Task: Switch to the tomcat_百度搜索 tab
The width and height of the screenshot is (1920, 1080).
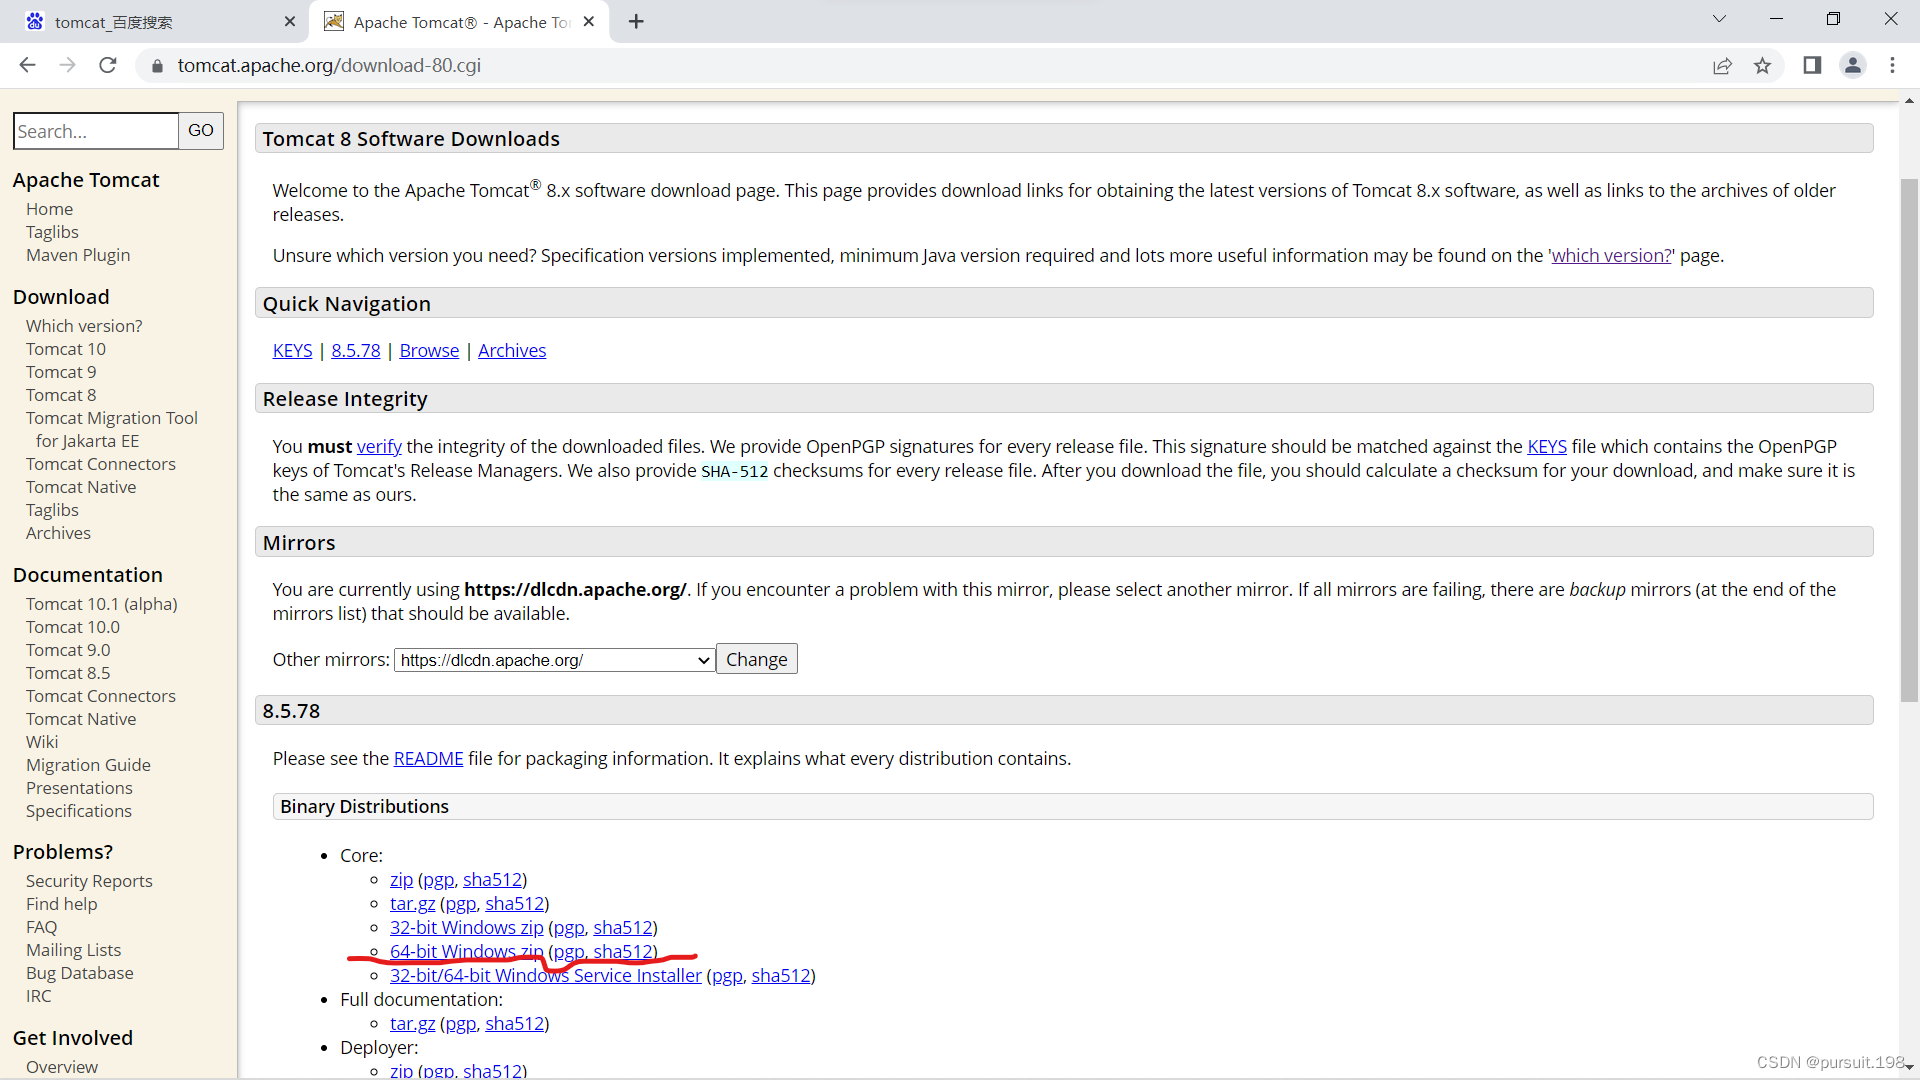Action: [155, 22]
